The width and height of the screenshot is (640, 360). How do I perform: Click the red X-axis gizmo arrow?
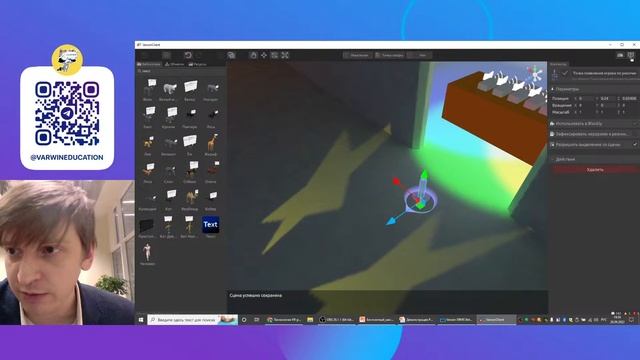click(397, 181)
